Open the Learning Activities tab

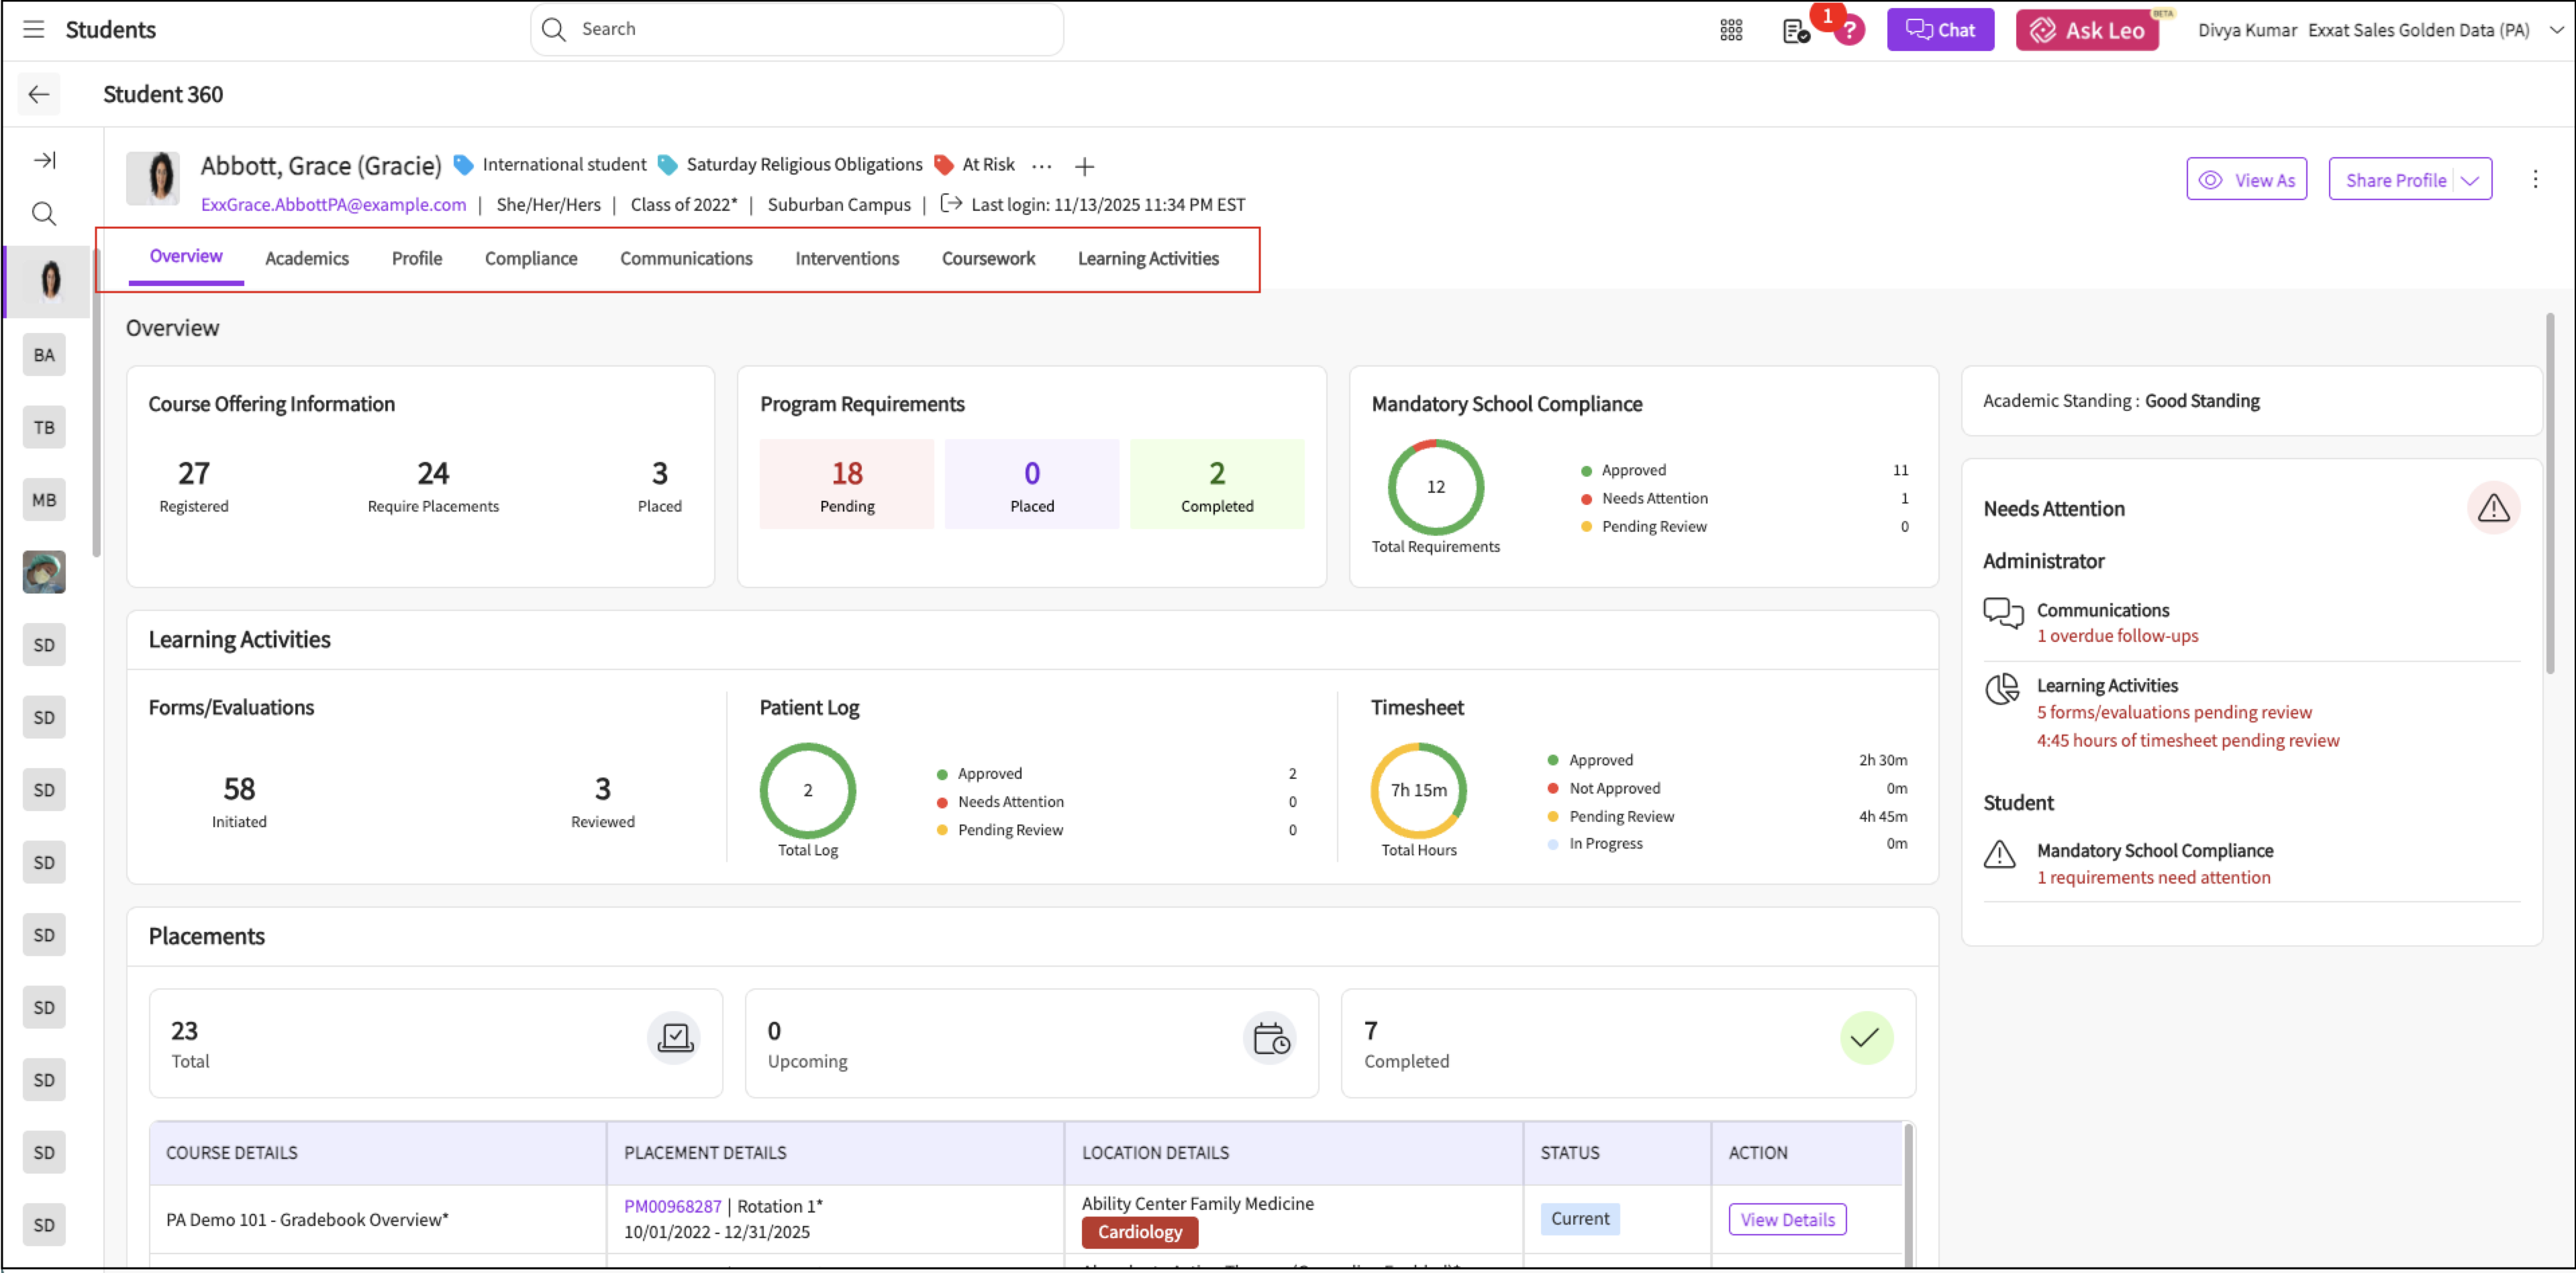click(x=1148, y=258)
